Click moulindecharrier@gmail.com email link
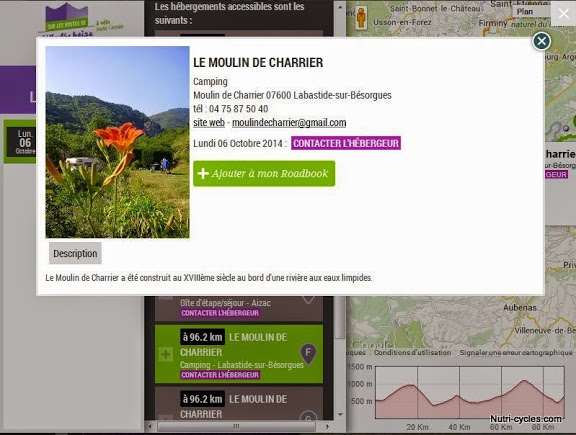The height and width of the screenshot is (435, 576). tap(289, 123)
